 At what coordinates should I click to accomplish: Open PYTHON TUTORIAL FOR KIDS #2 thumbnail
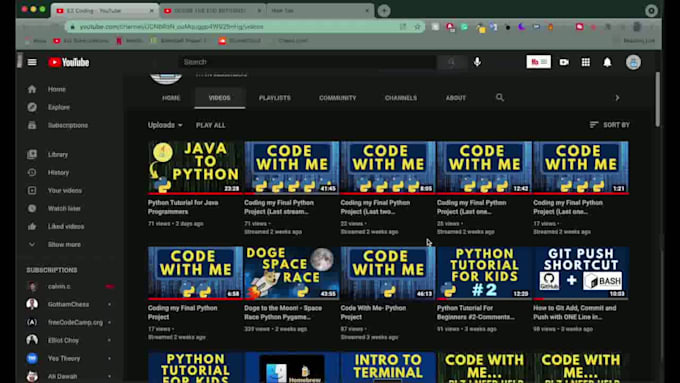484,273
